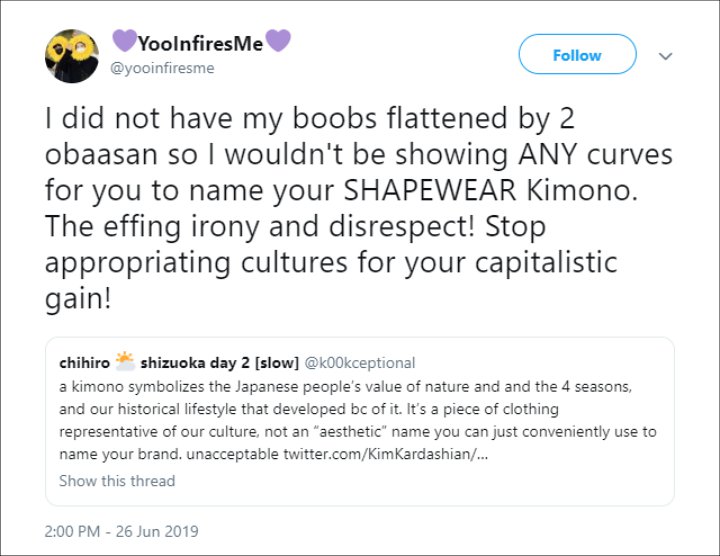Click the purple heart before YooInfiresMe
Viewport: 720px width, 556px height.
124,40
